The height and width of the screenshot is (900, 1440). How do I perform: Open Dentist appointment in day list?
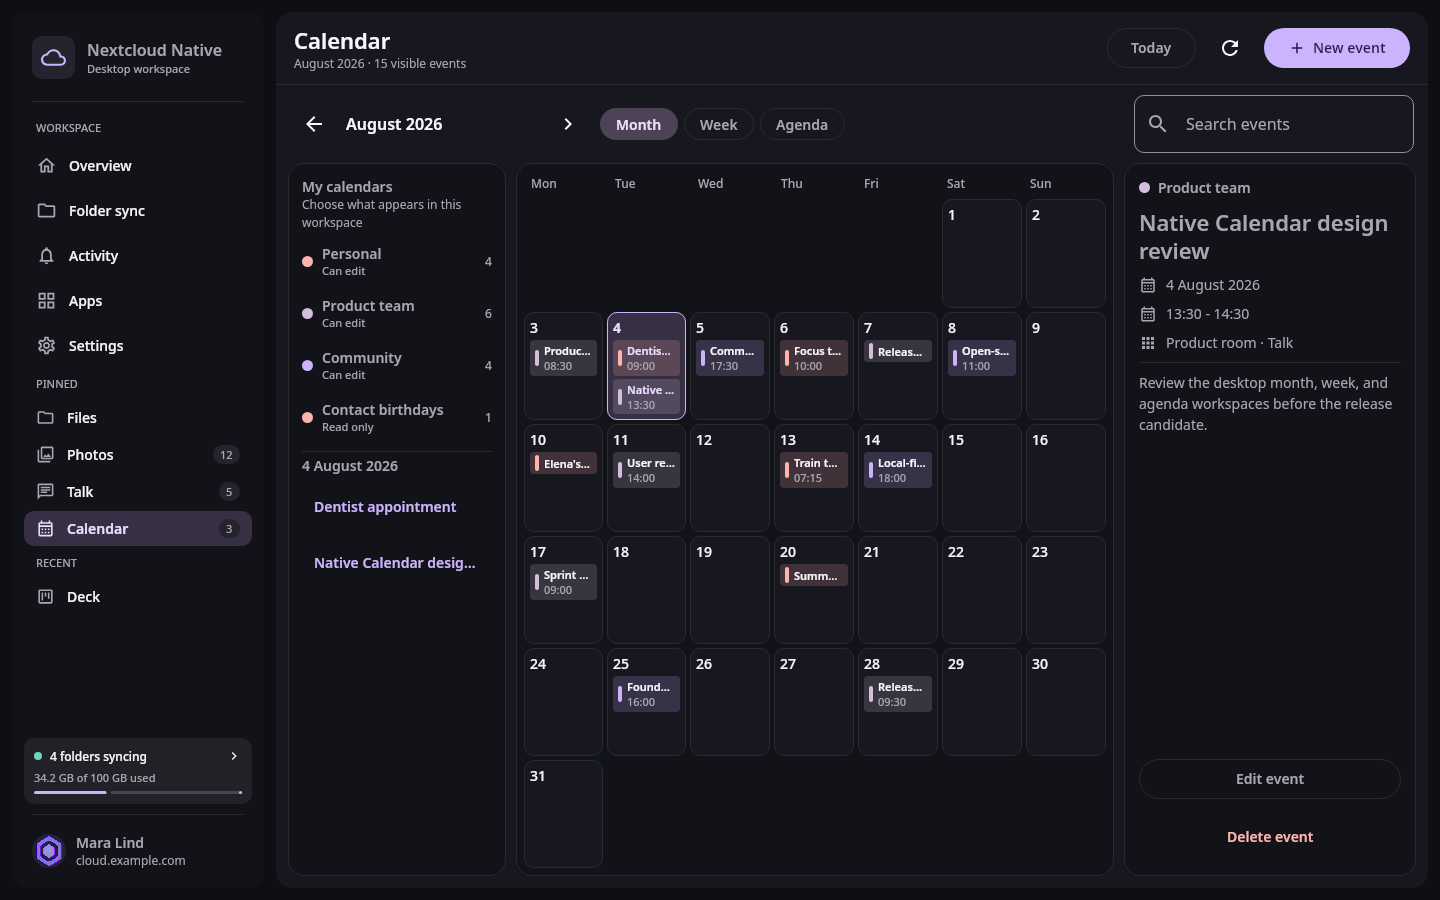coord(385,507)
